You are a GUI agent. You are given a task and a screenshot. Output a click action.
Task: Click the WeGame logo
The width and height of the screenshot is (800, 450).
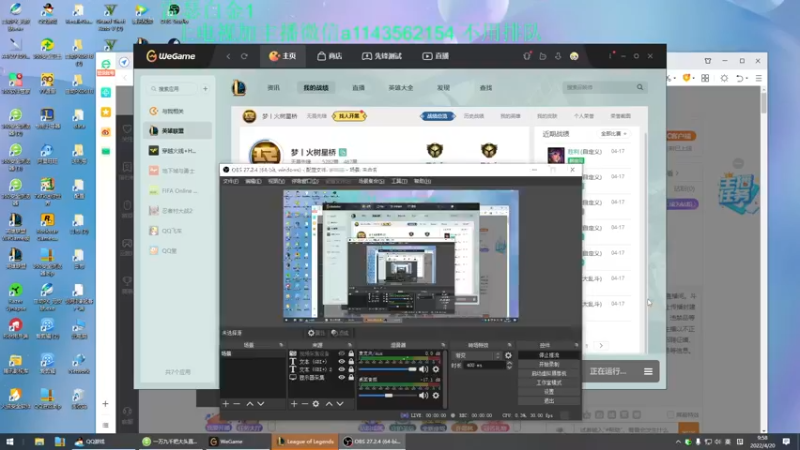pos(171,56)
